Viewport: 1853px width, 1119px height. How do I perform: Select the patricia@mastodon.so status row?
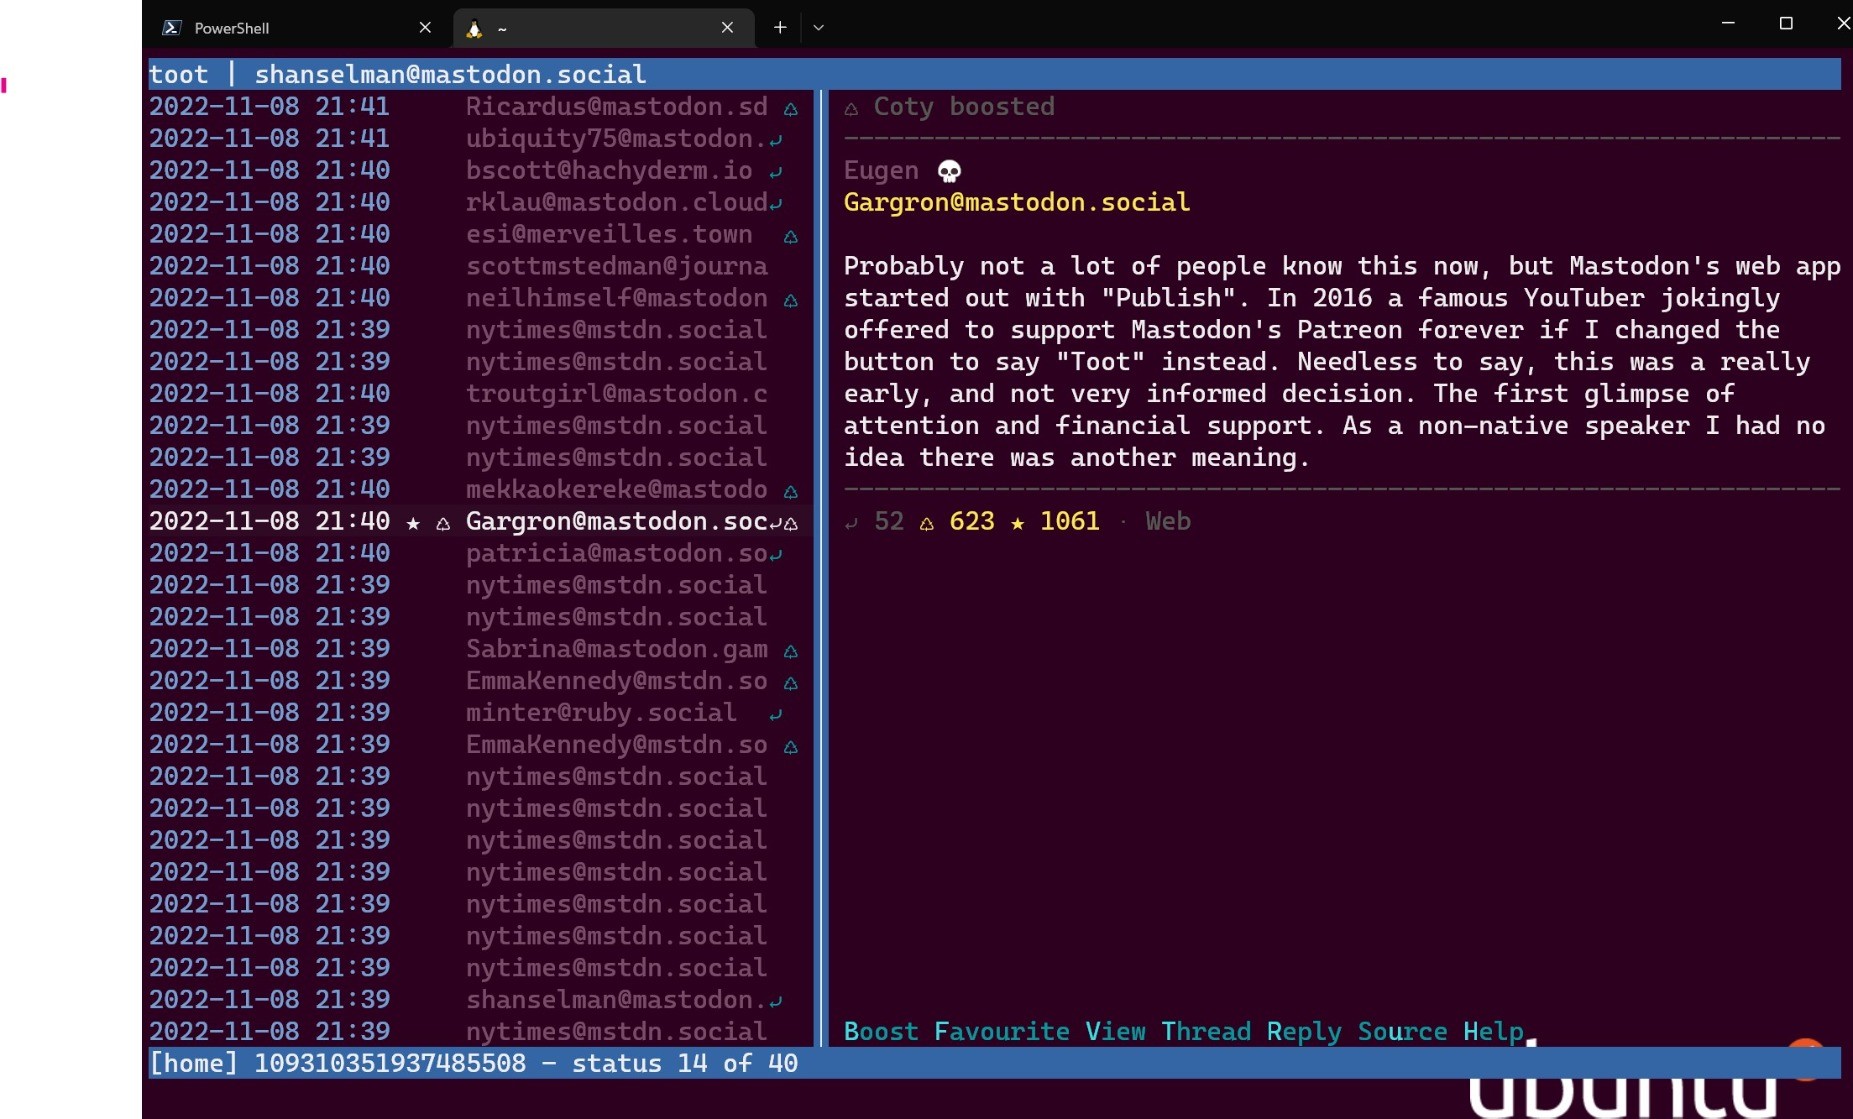pos(475,553)
